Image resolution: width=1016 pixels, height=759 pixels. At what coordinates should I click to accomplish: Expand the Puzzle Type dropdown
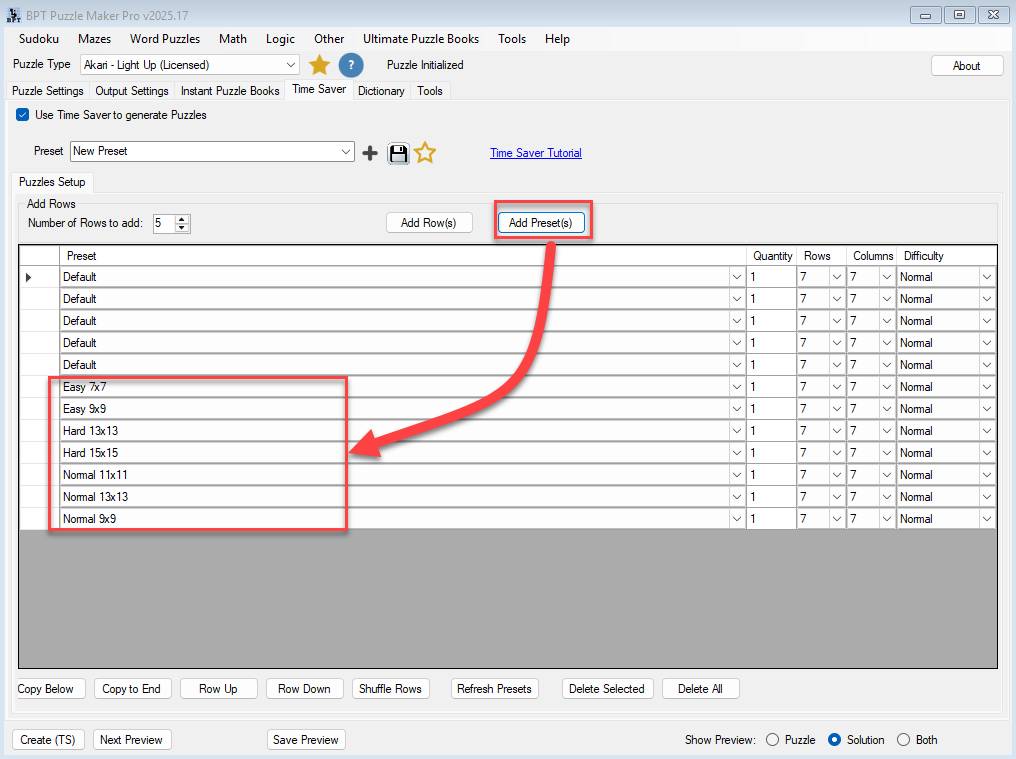(x=291, y=65)
